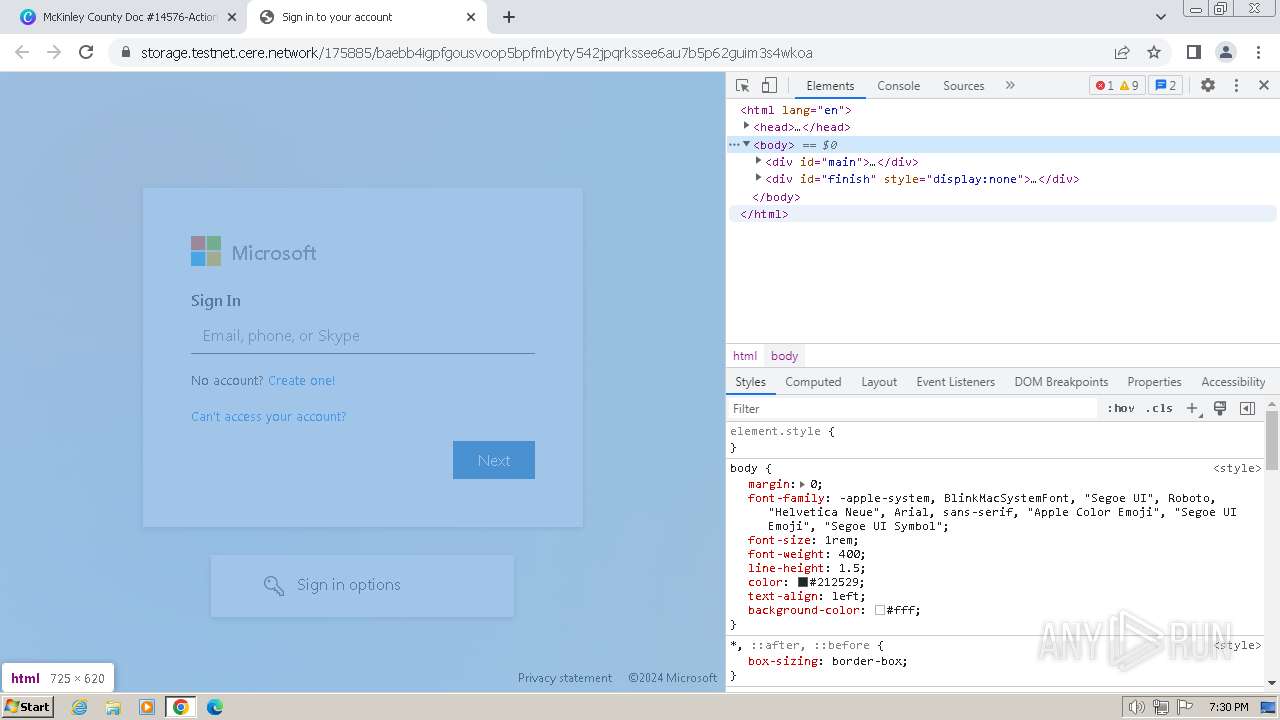Toggle the .cls element classes panel
The image size is (1280, 720).
(1159, 408)
